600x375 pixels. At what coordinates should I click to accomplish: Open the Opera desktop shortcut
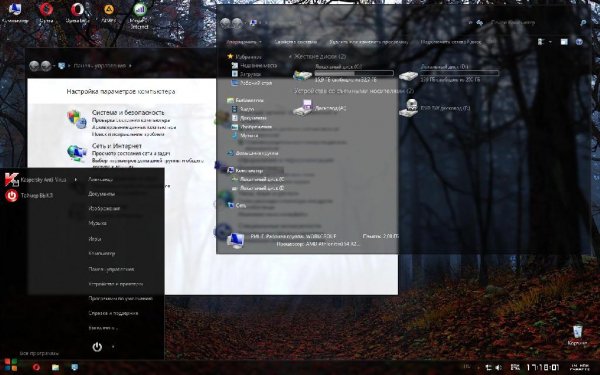coord(78,13)
